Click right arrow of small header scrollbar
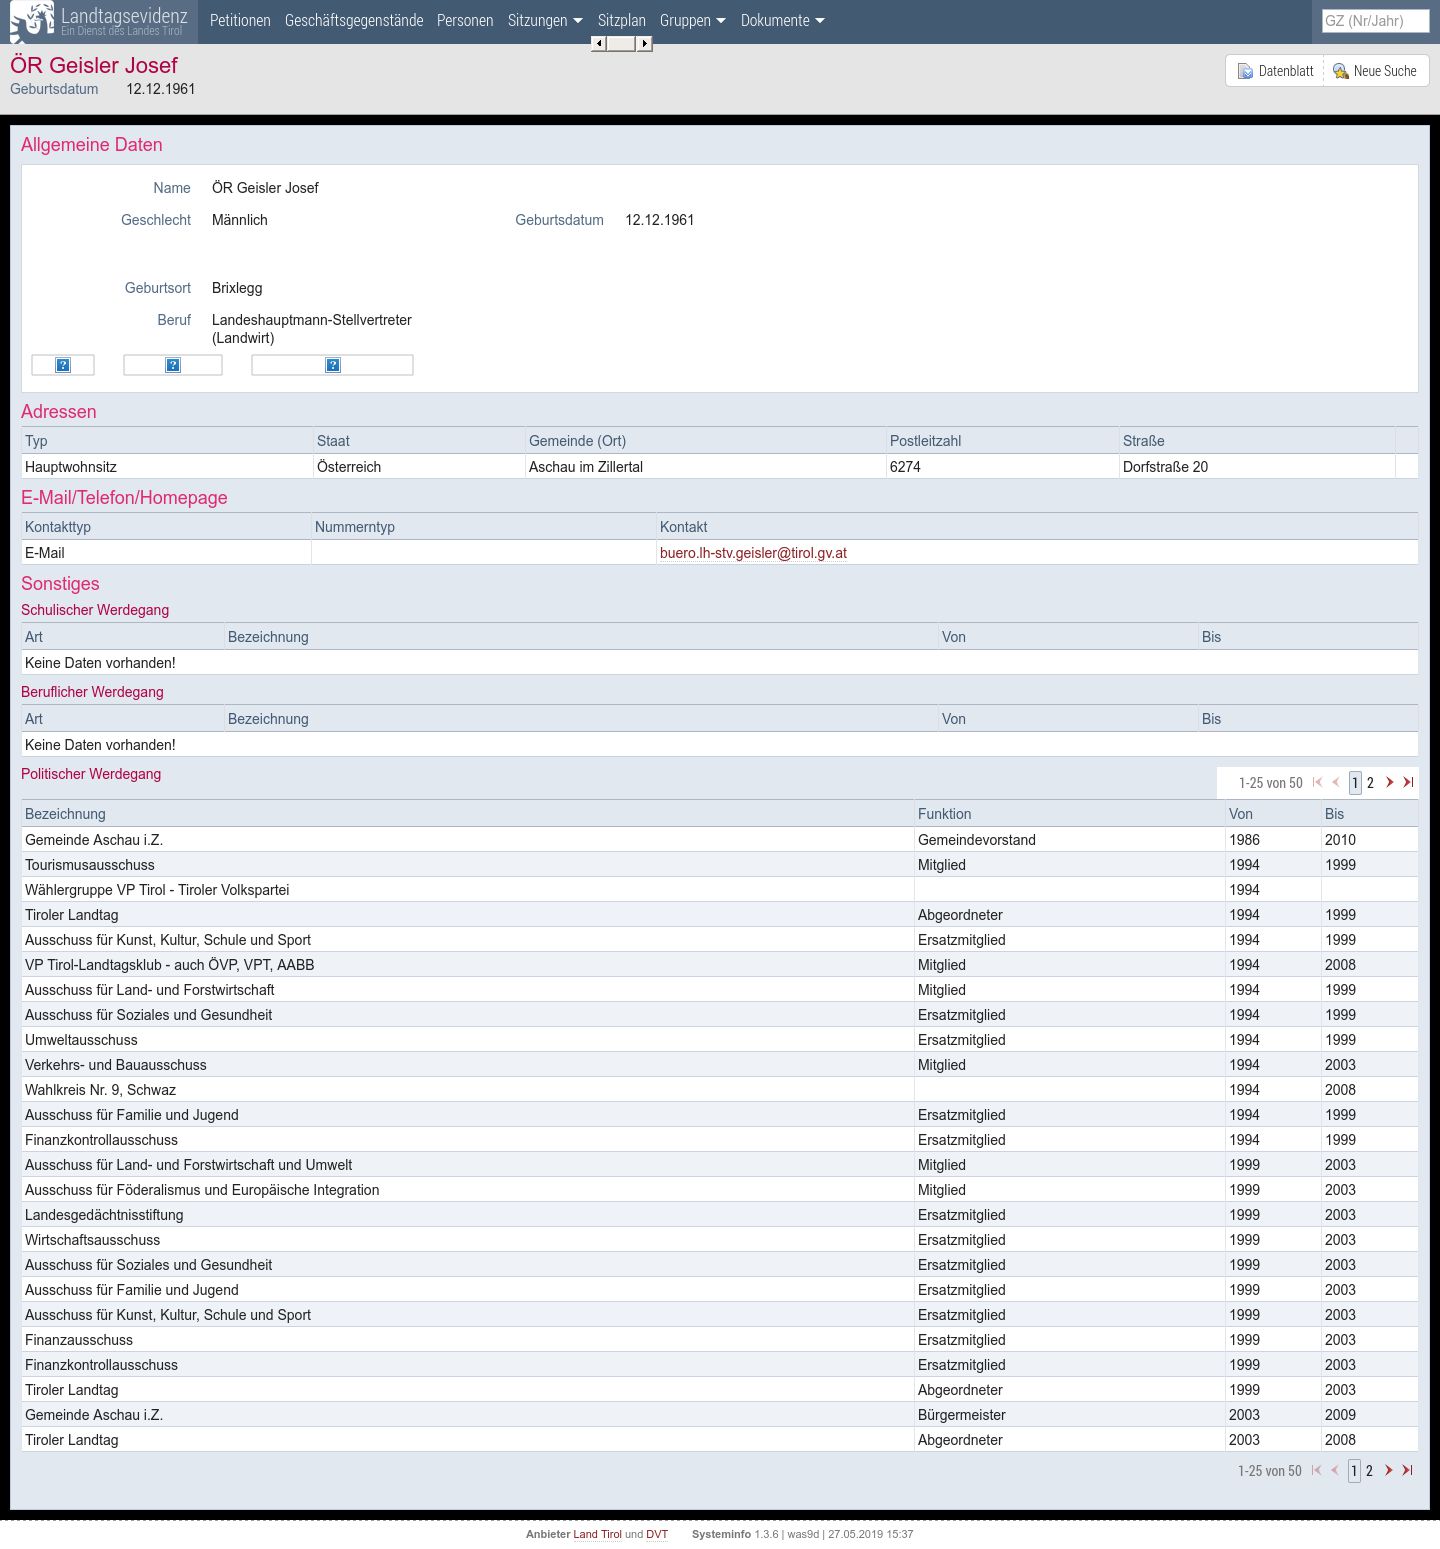The width and height of the screenshot is (1440, 1549). (645, 43)
